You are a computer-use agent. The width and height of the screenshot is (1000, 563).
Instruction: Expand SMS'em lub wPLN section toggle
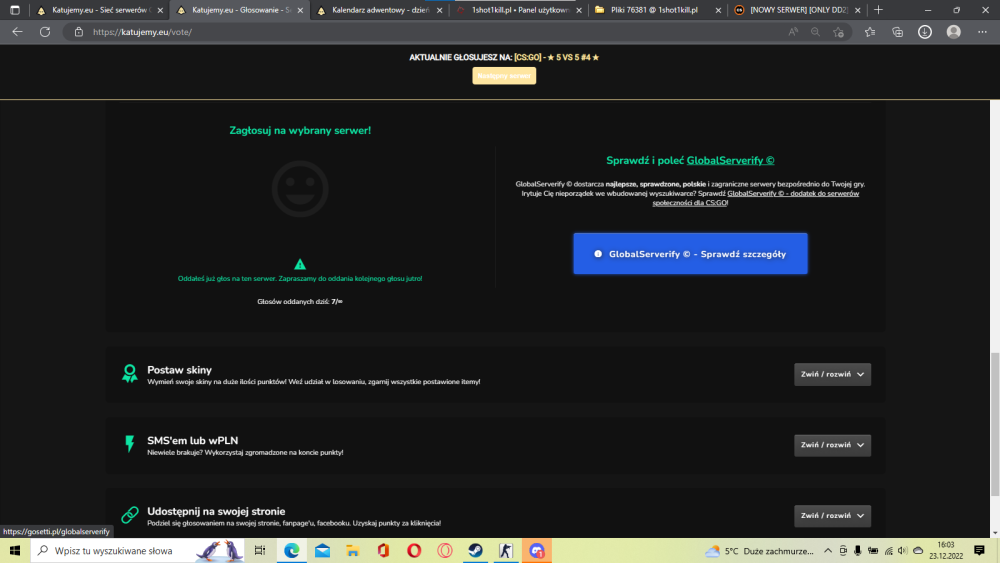pos(832,445)
